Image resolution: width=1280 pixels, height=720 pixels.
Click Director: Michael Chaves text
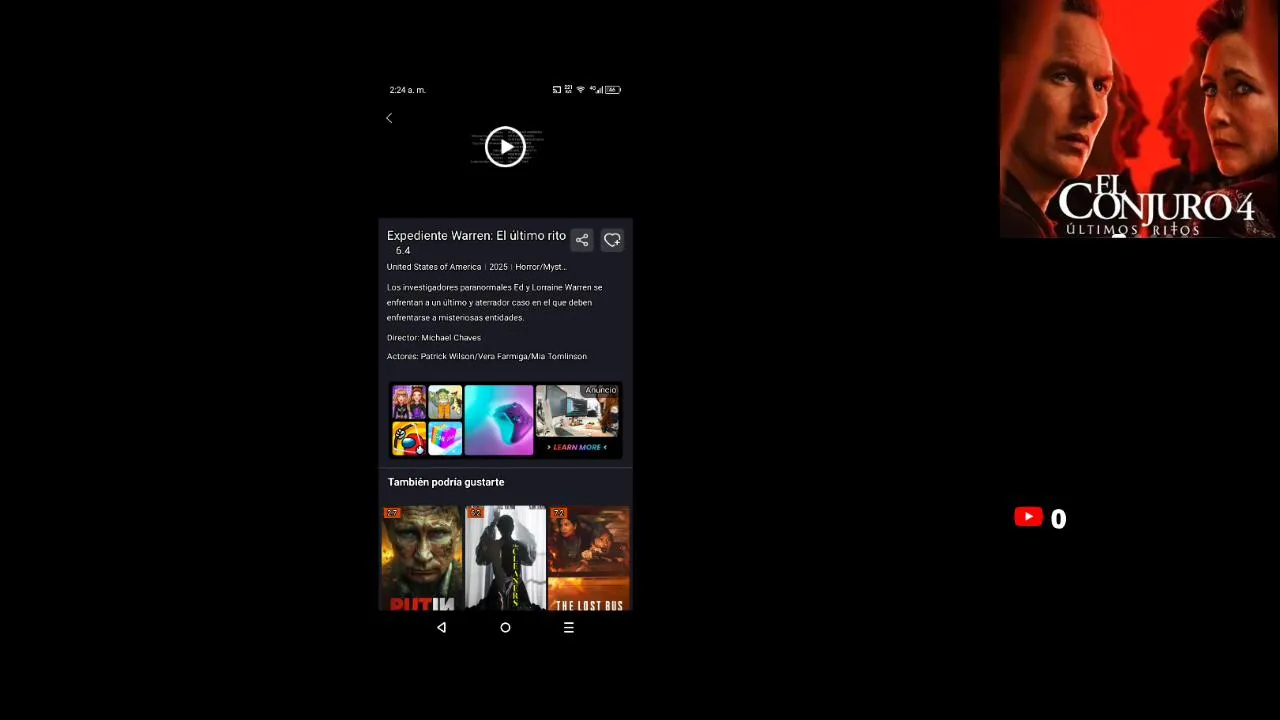tap(434, 338)
